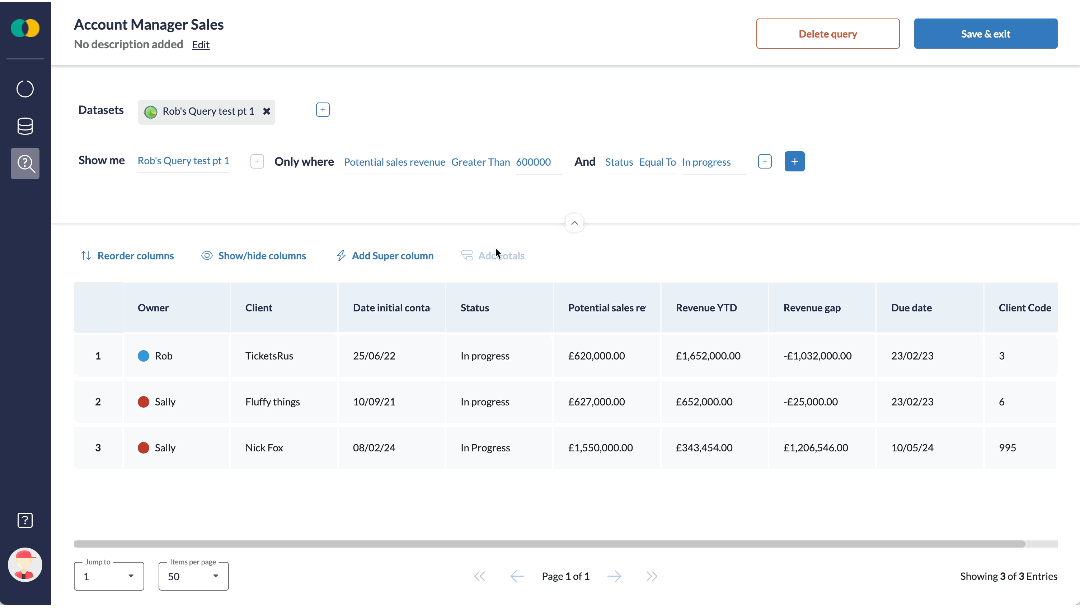Image resolution: width=1080 pixels, height=608 pixels.
Task: Click minus icon next to Datasets chip
Action: (x=322, y=109)
